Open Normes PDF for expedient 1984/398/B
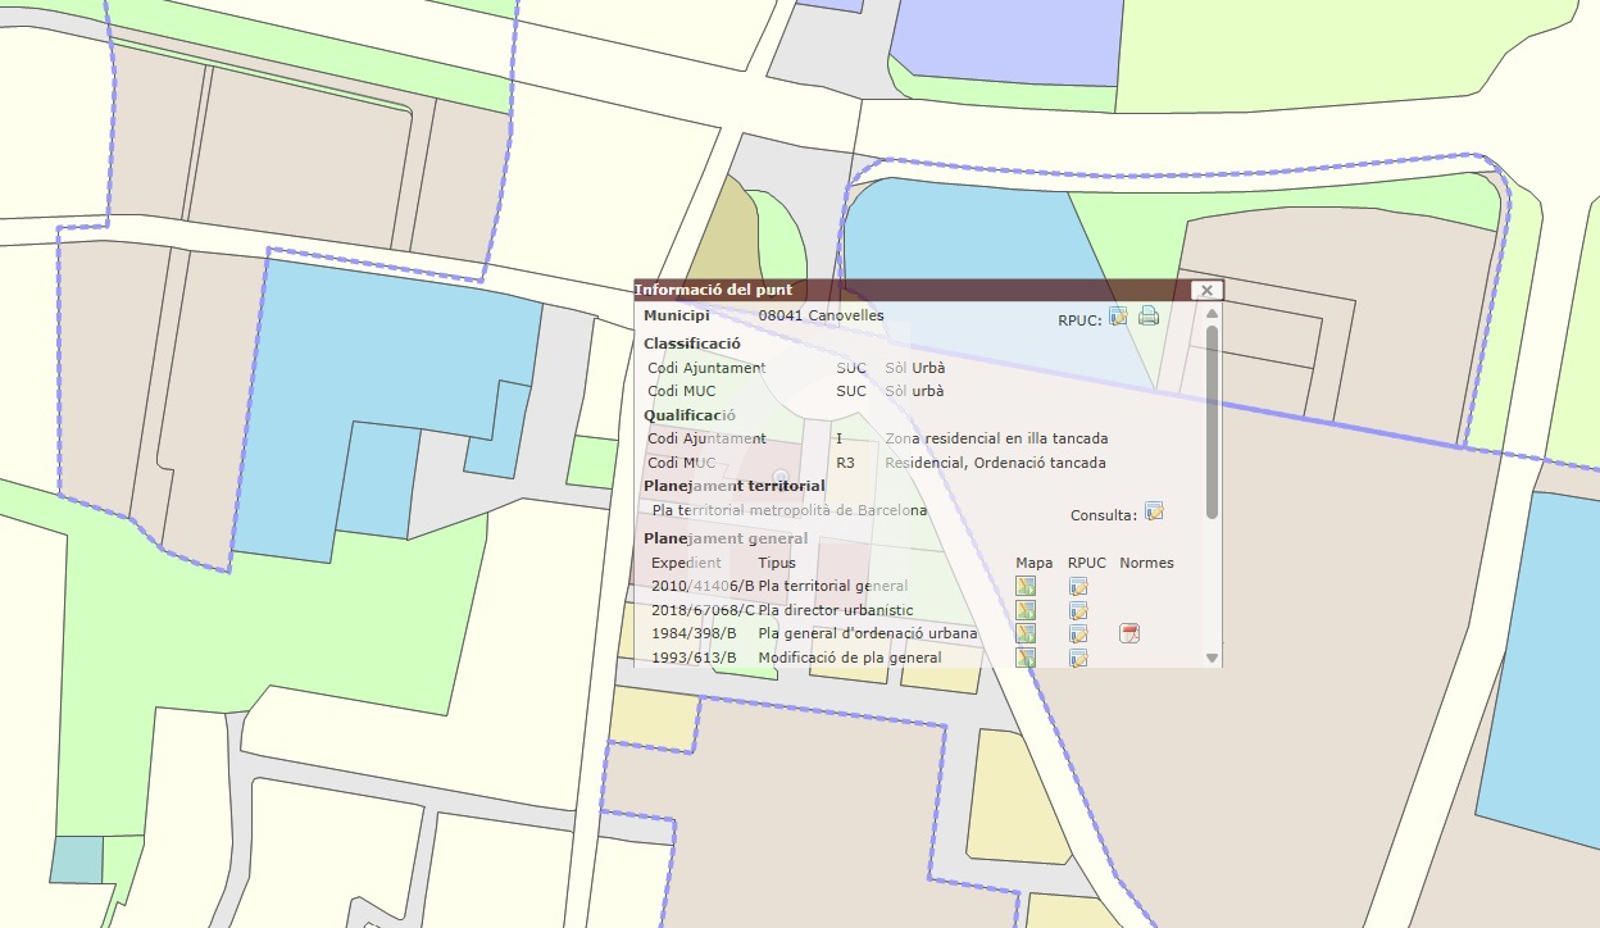 [x=1129, y=634]
